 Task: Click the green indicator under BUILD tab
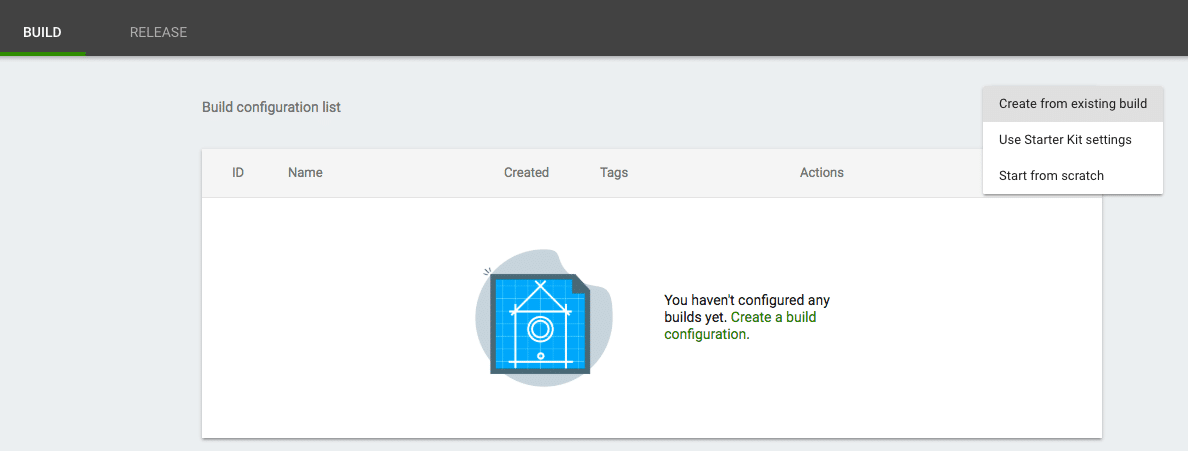pyautogui.click(x=42, y=53)
